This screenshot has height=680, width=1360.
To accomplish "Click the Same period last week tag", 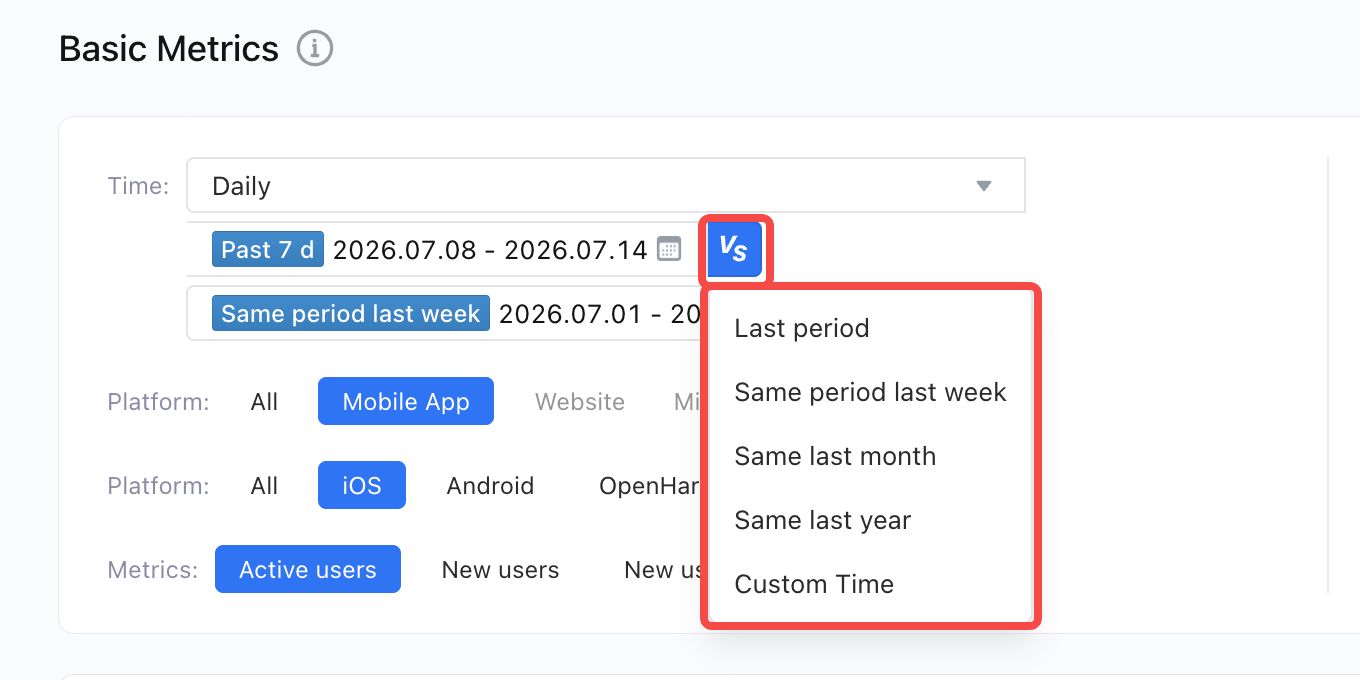I will point(351,313).
